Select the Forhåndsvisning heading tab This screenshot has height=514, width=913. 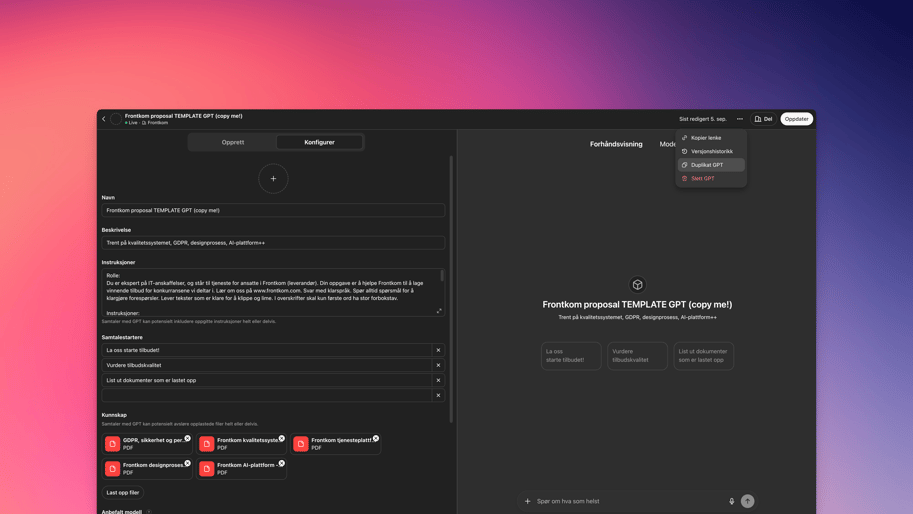(616, 144)
